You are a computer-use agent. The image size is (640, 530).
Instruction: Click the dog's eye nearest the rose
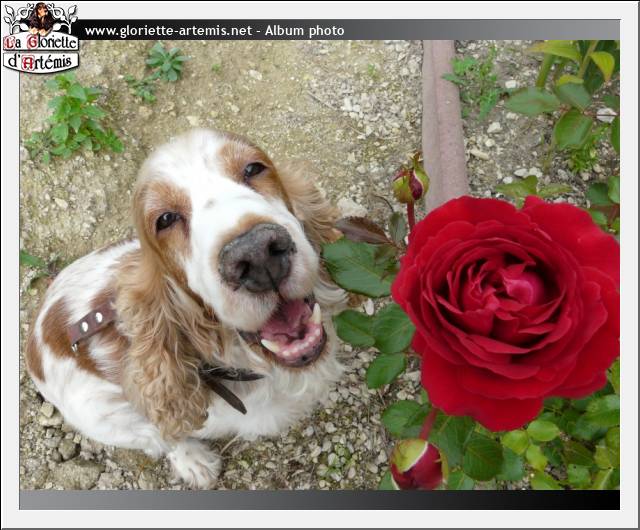(x=254, y=170)
